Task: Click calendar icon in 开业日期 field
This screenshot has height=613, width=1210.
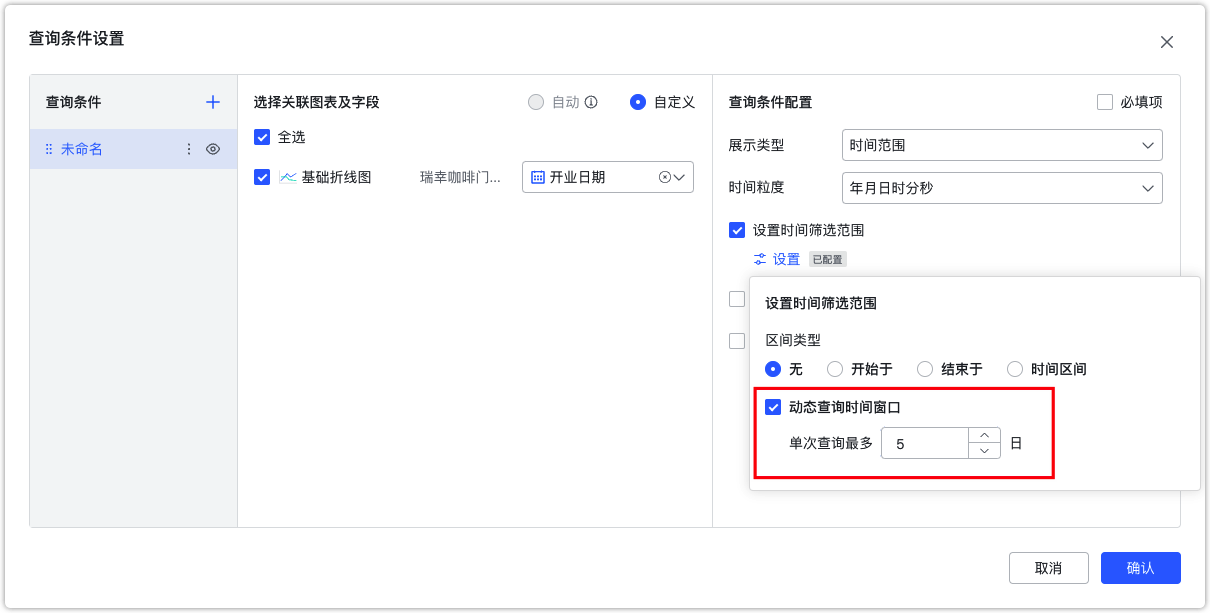Action: click(538, 177)
